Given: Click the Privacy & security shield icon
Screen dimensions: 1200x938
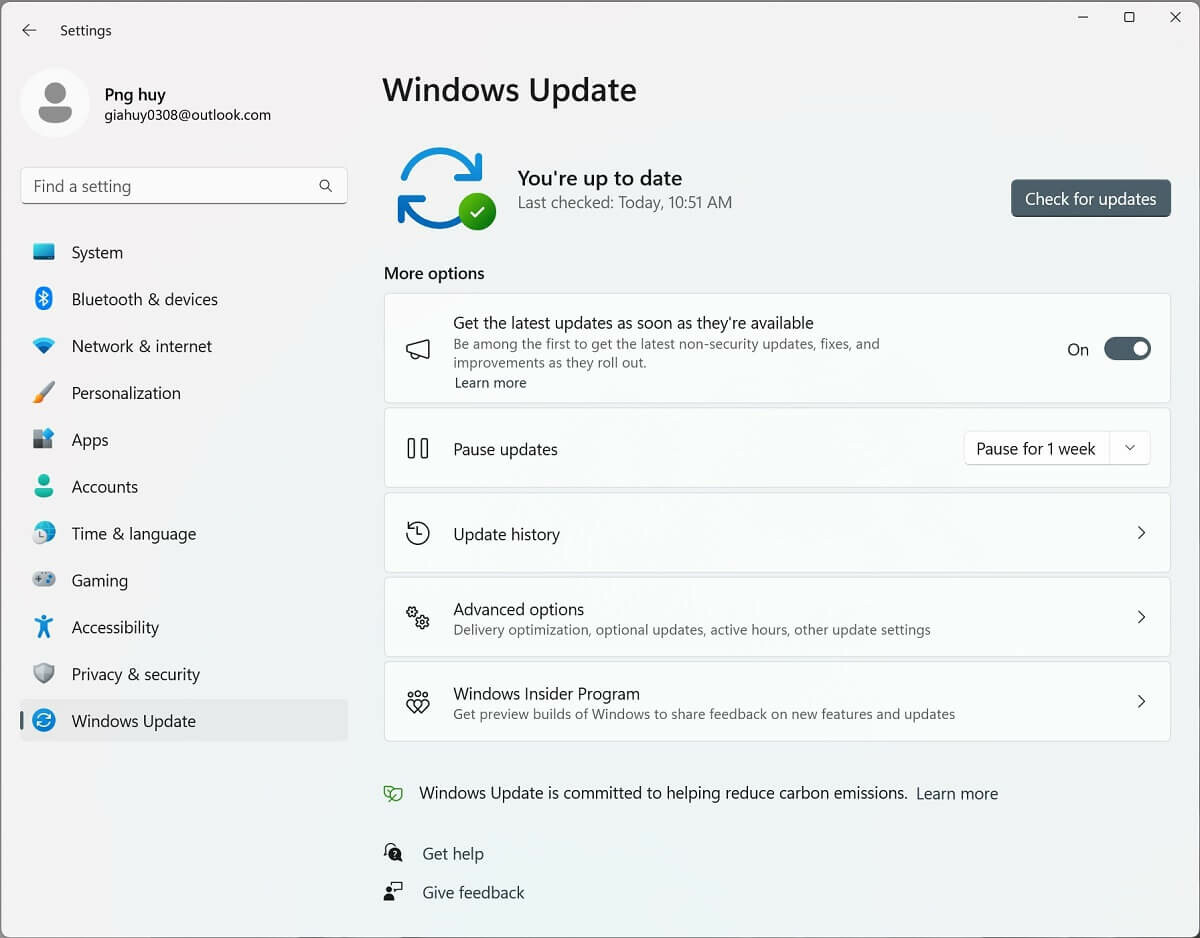Looking at the screenshot, I should tap(44, 674).
